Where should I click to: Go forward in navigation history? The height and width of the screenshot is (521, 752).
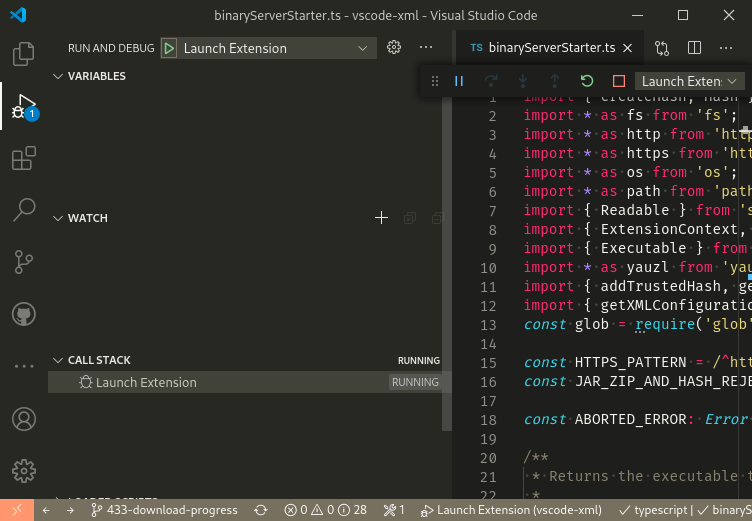[70, 510]
